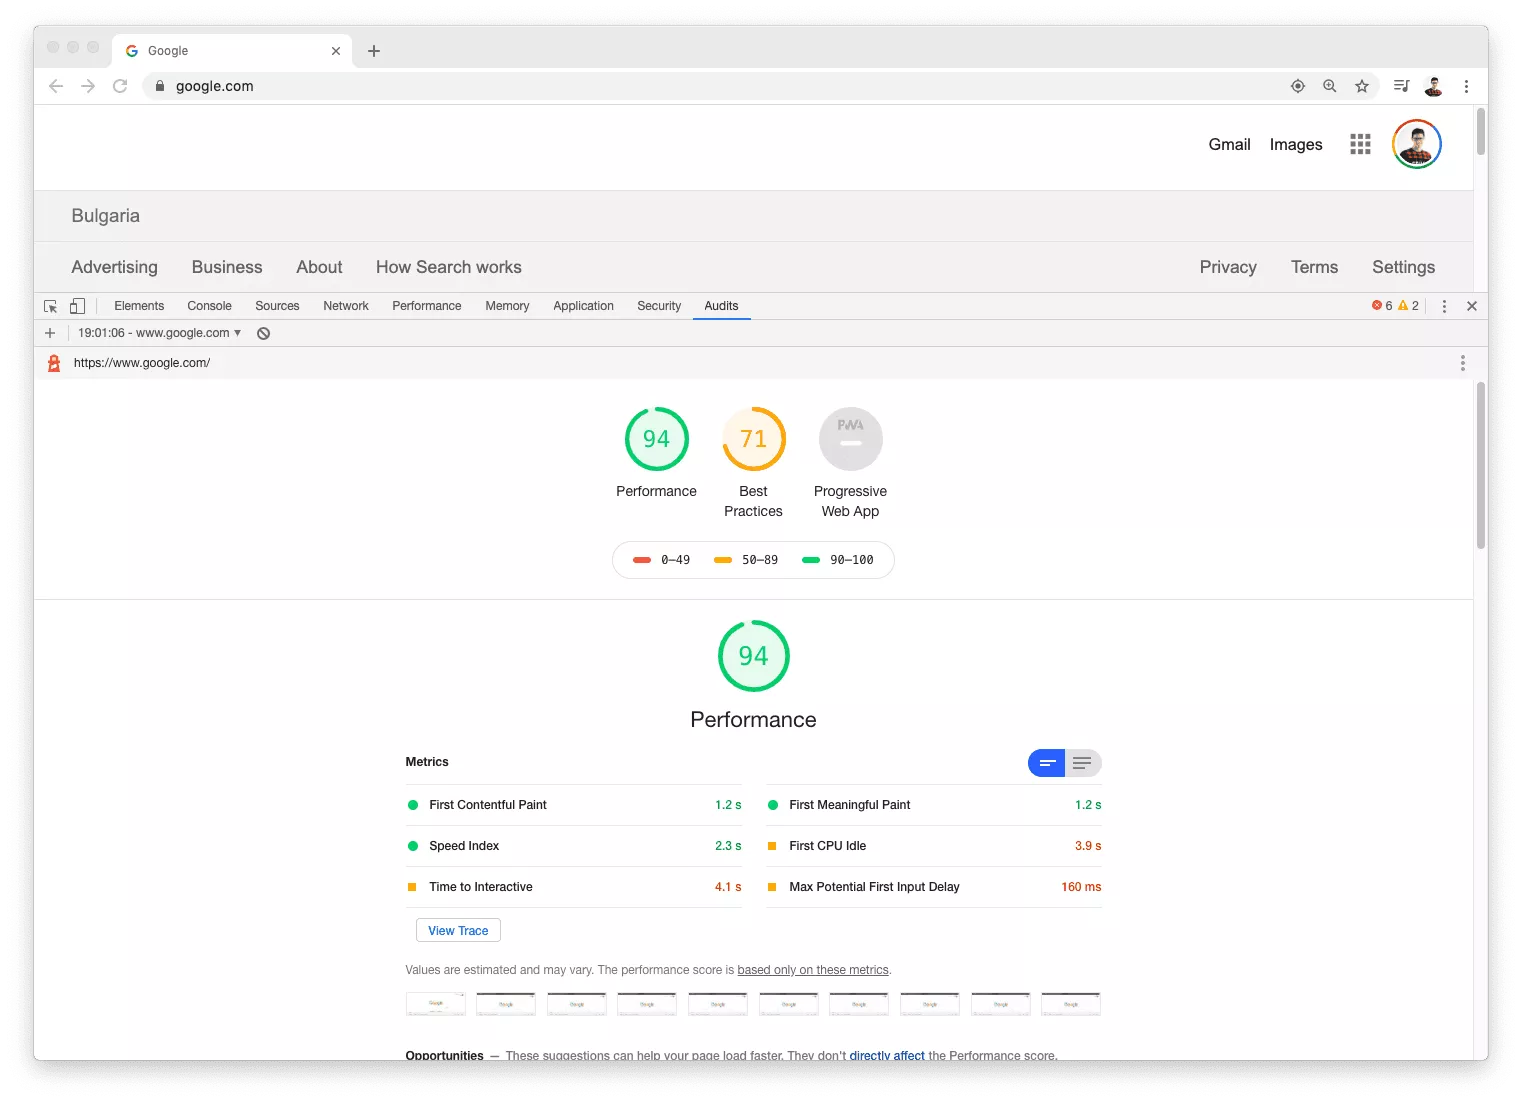This screenshot has height=1102, width=1522.
Task: Reload the google.com page
Action: pos(120,86)
